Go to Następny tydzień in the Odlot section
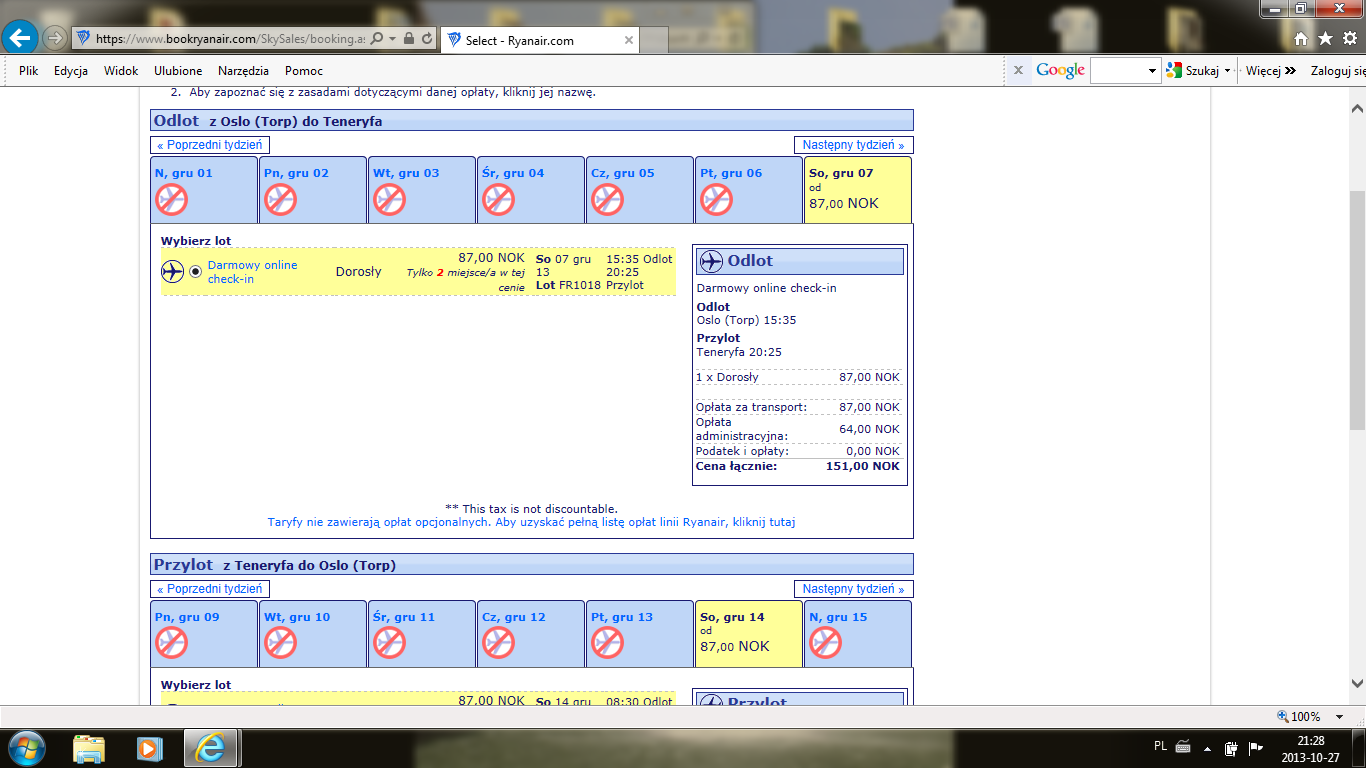The width and height of the screenshot is (1366, 768). coord(854,145)
